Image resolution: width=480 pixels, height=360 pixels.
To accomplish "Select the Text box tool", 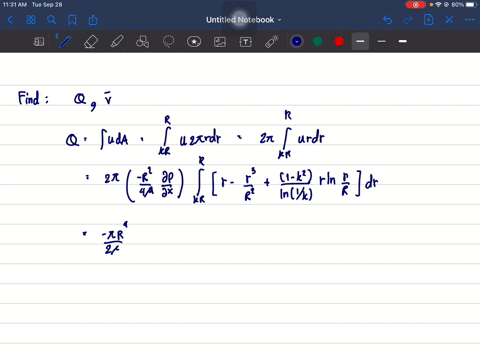I will coord(246,42).
